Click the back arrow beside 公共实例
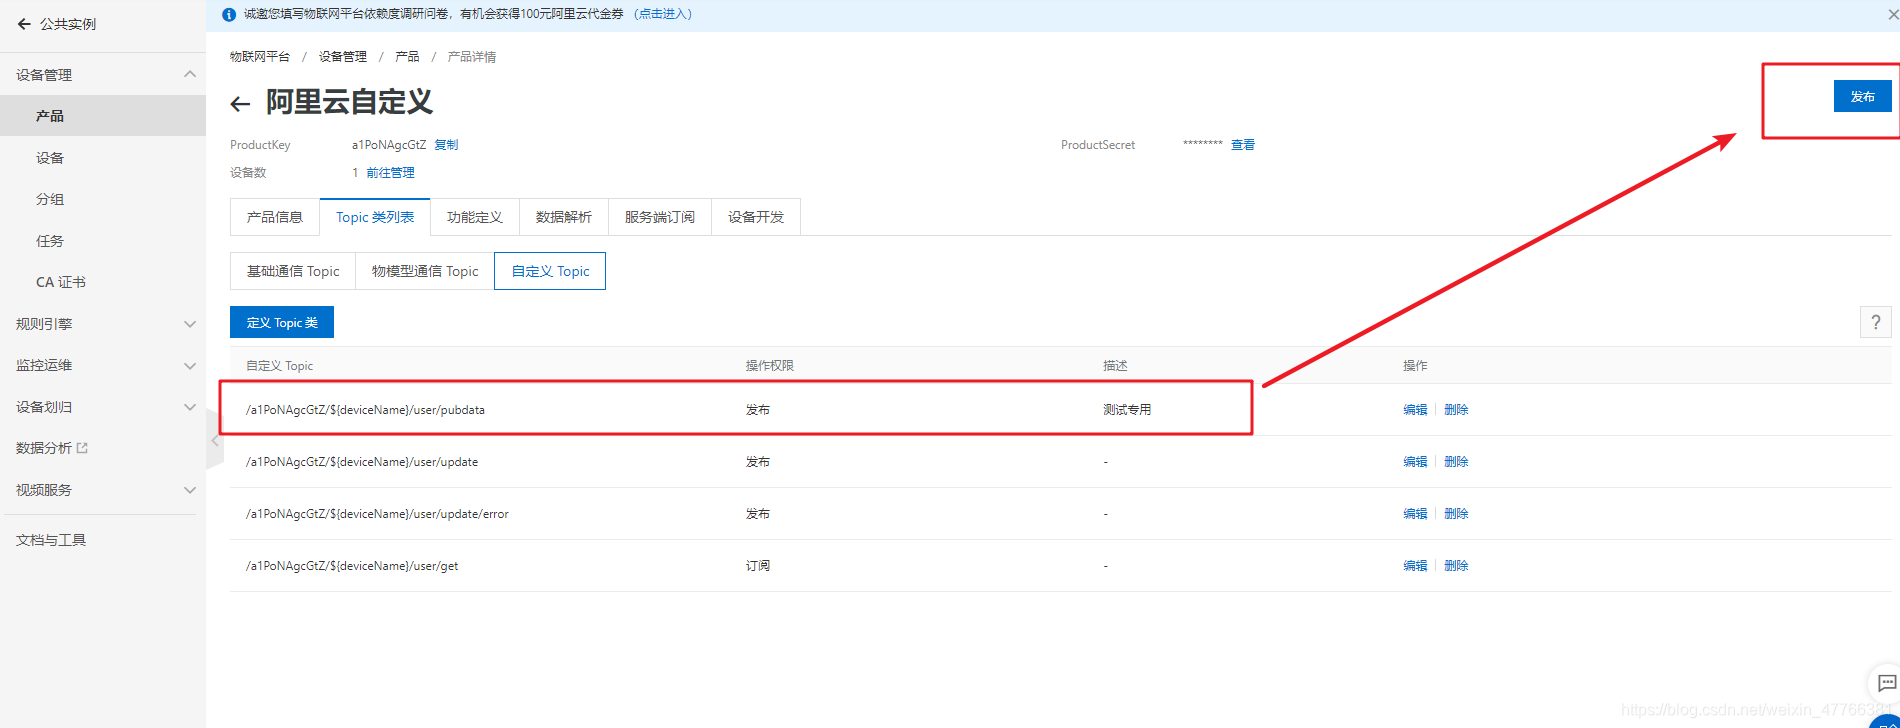The image size is (1900, 728). [24, 24]
